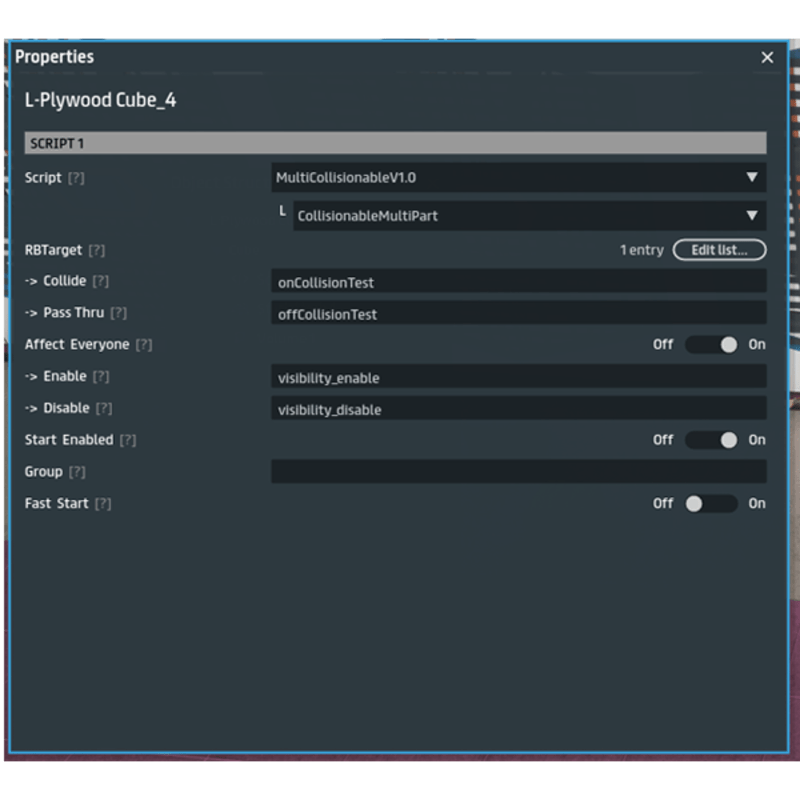Open the MultiCollisionableV1.0 script dropdown
Image resolution: width=800 pixels, height=800 pixels.
[518, 178]
